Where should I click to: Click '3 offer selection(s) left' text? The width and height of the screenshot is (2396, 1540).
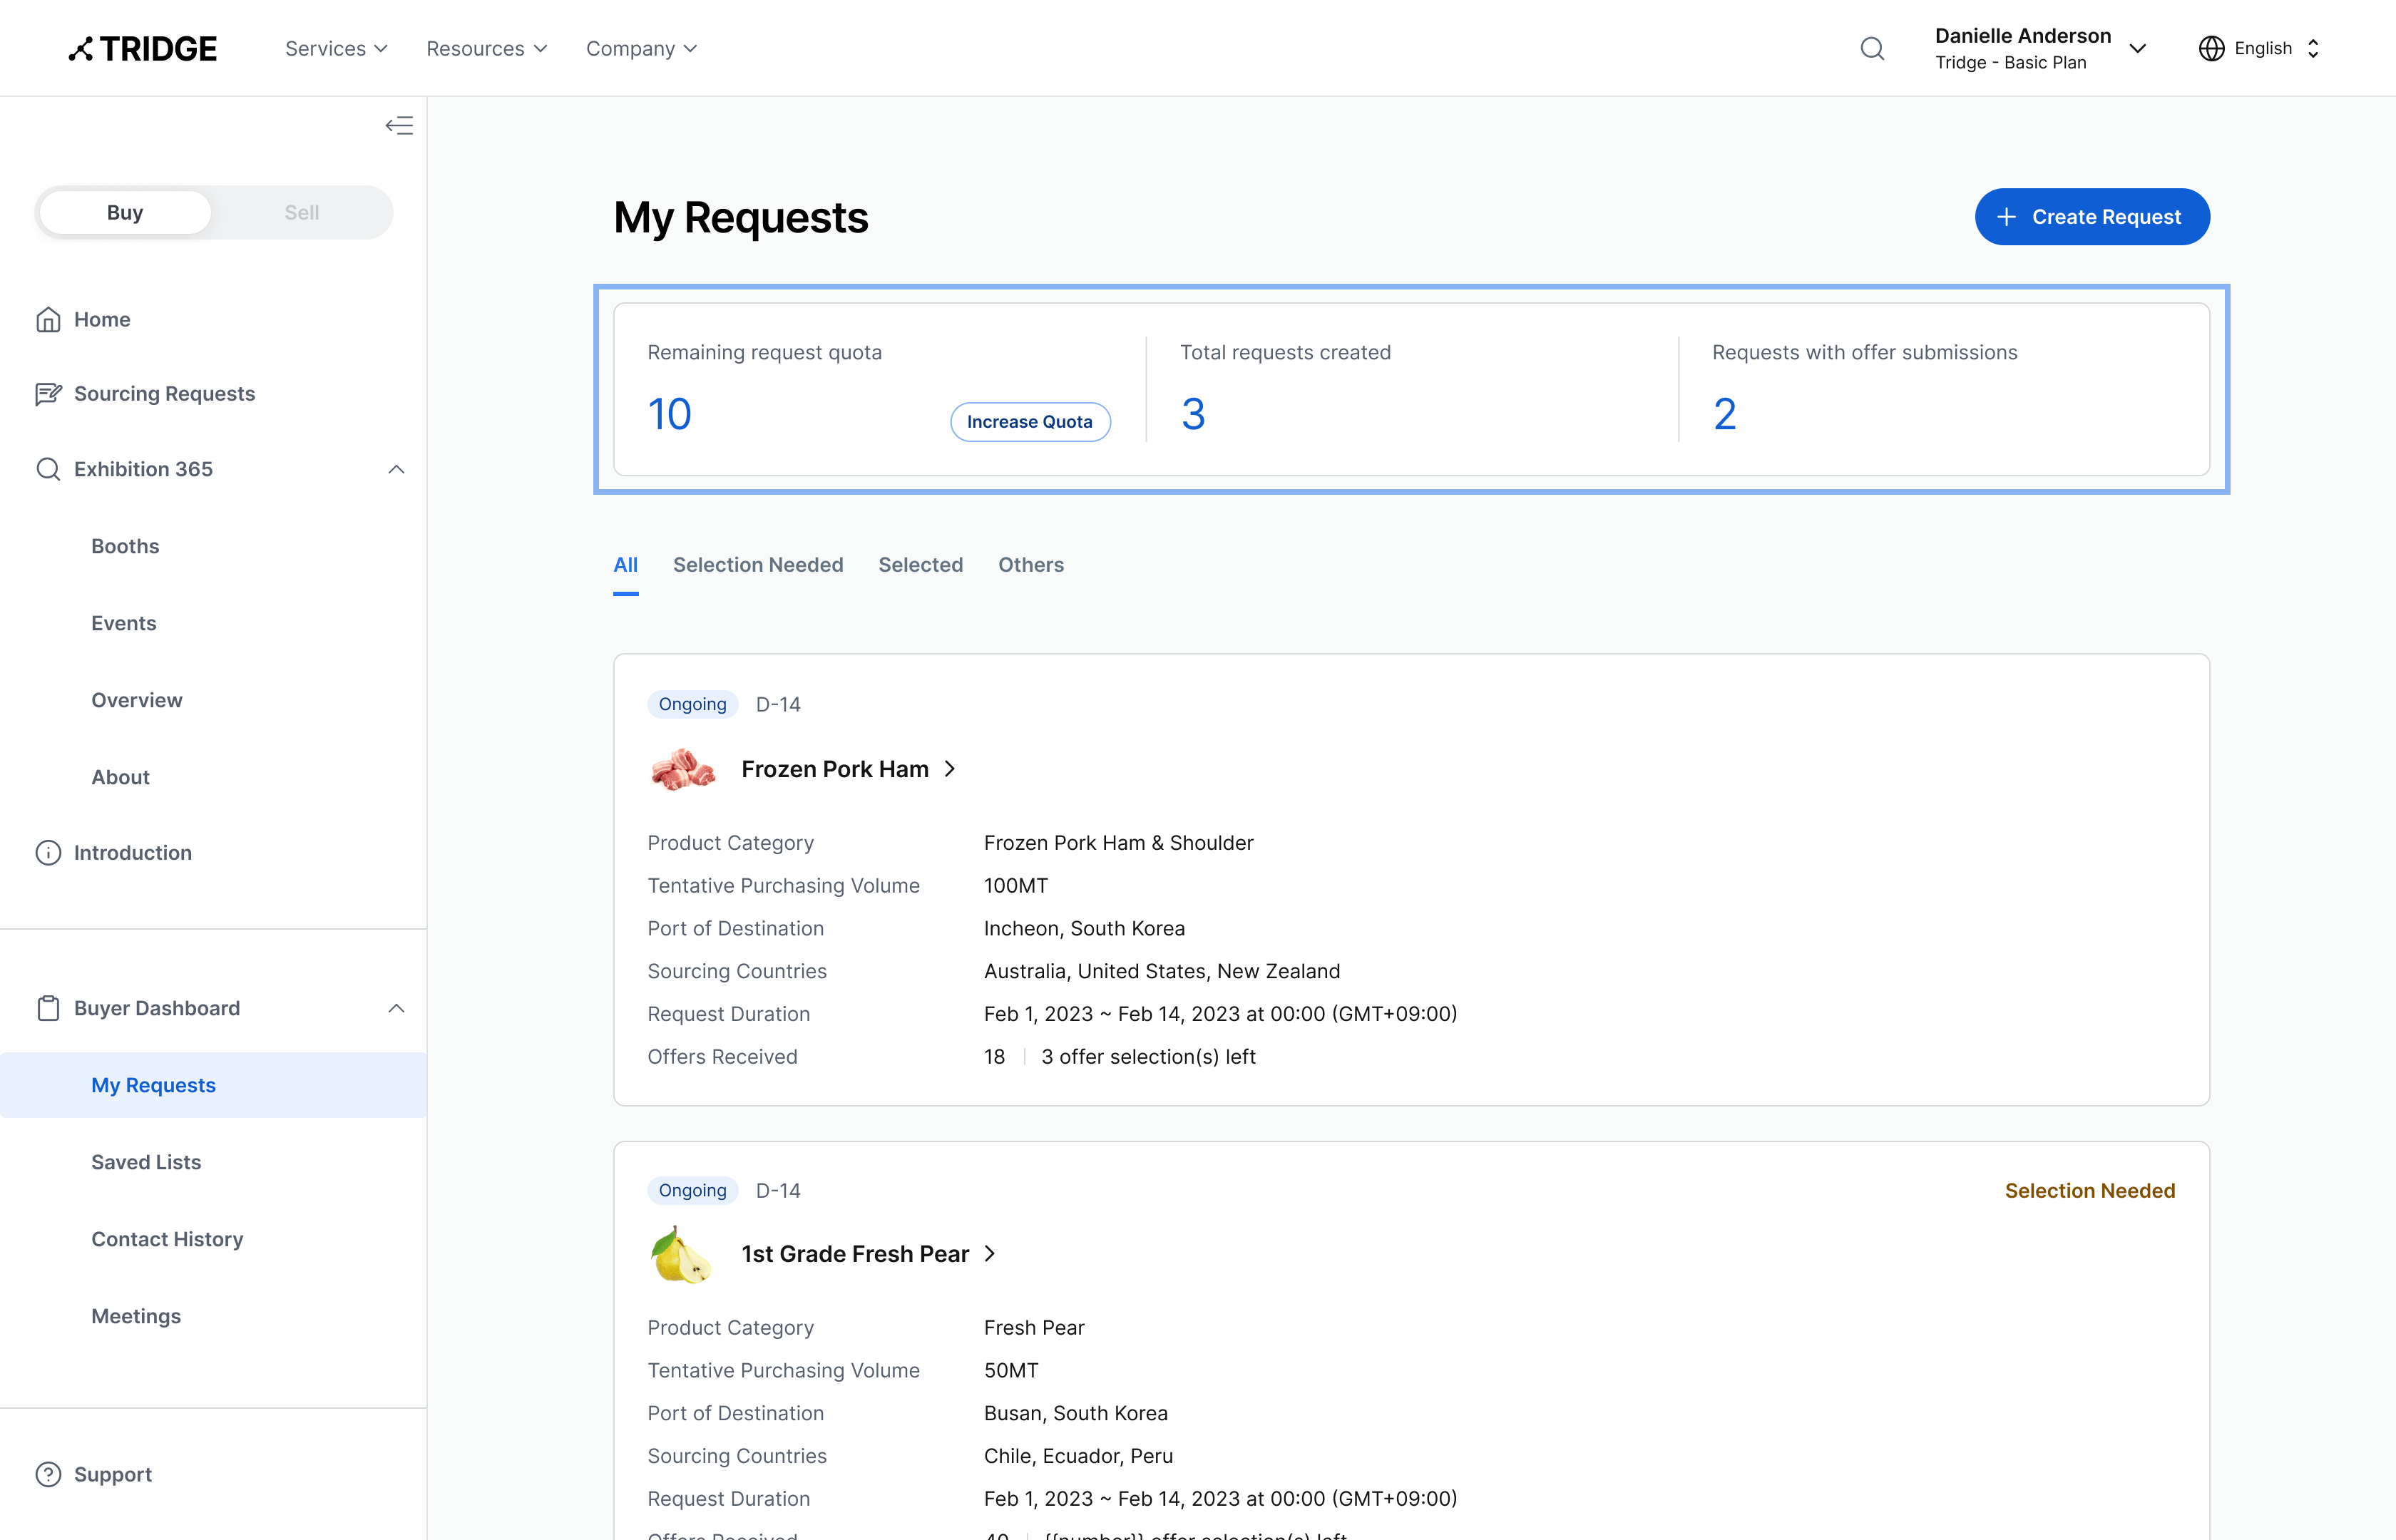point(1148,1056)
